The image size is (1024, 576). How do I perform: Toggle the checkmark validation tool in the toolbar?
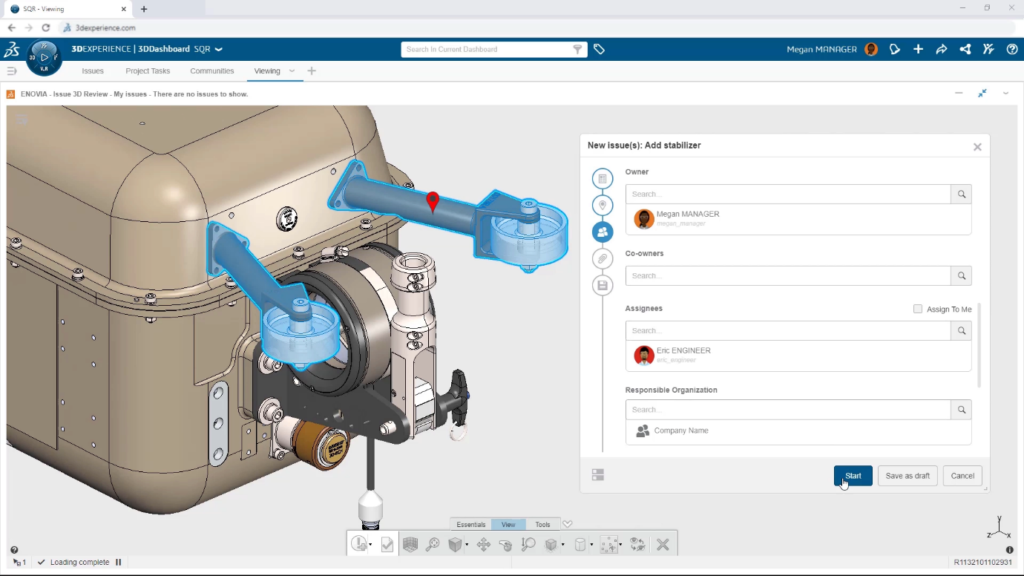pyautogui.click(x=387, y=543)
